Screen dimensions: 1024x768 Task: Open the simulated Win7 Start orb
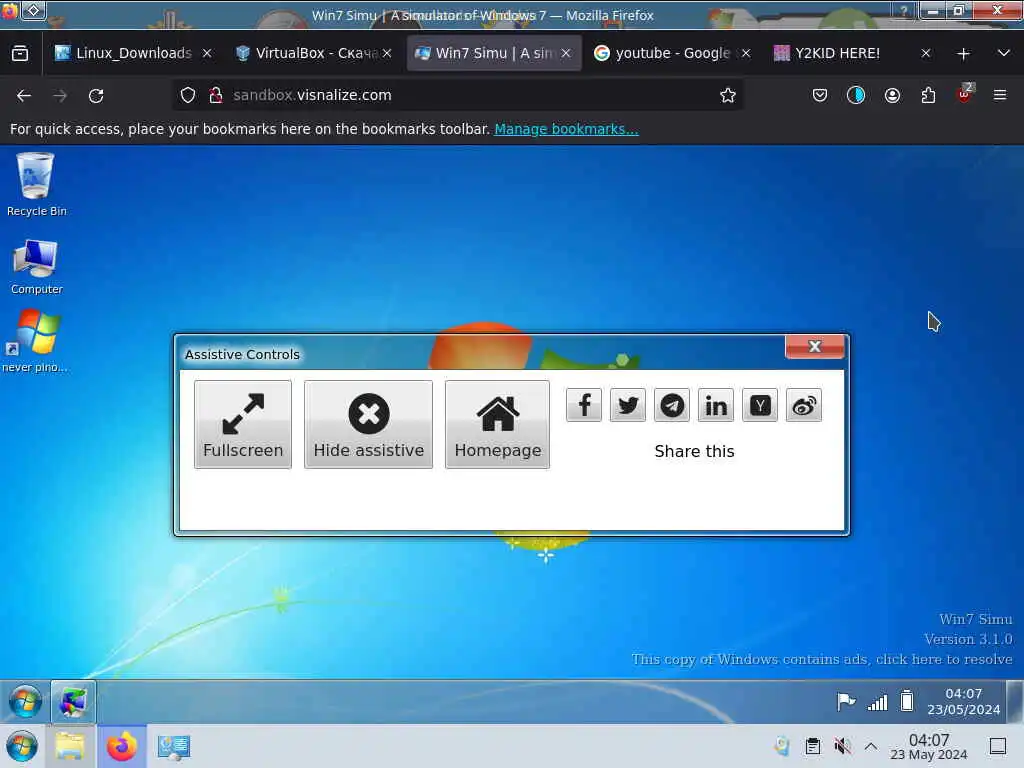(x=25, y=701)
